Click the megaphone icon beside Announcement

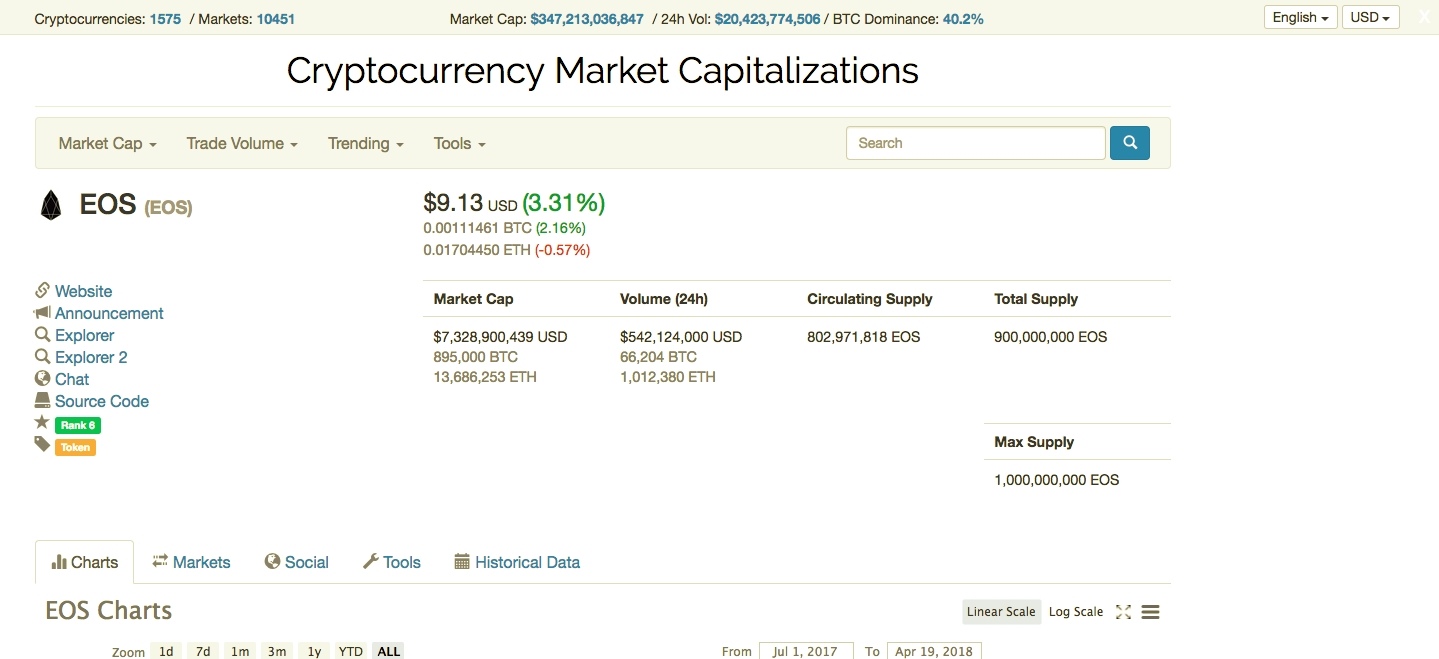(x=42, y=312)
